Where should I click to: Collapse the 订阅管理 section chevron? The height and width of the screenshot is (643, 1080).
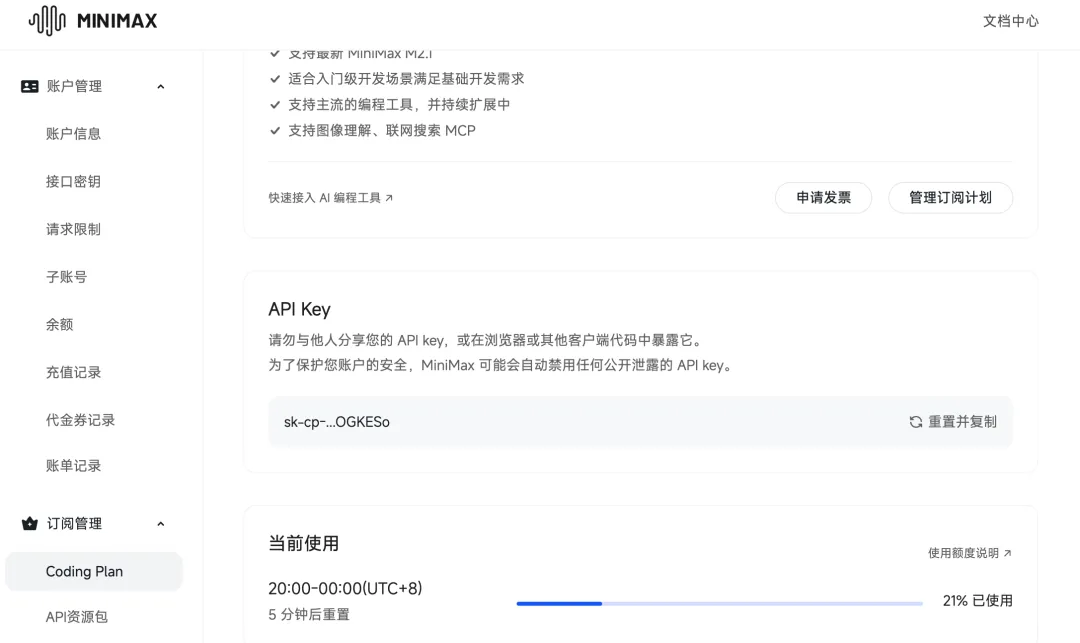[160, 524]
